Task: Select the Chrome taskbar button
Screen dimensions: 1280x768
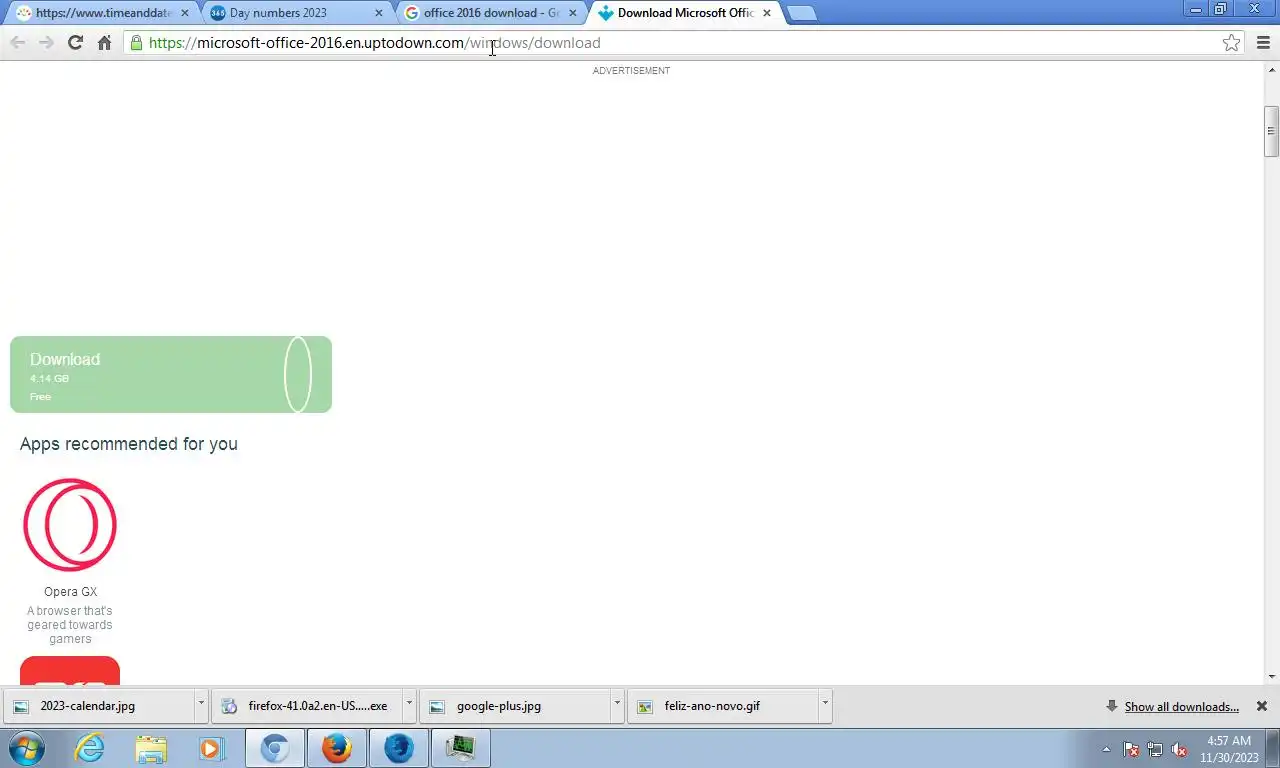Action: 275,748
